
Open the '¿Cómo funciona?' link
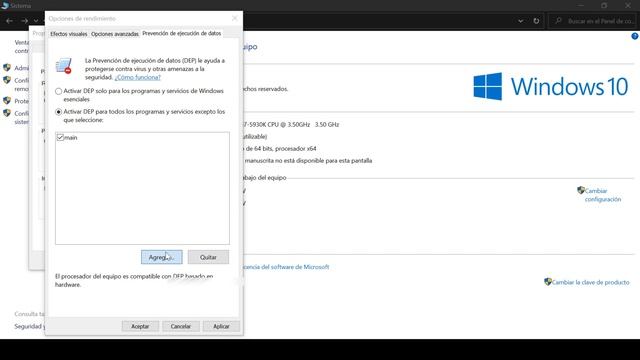point(138,77)
